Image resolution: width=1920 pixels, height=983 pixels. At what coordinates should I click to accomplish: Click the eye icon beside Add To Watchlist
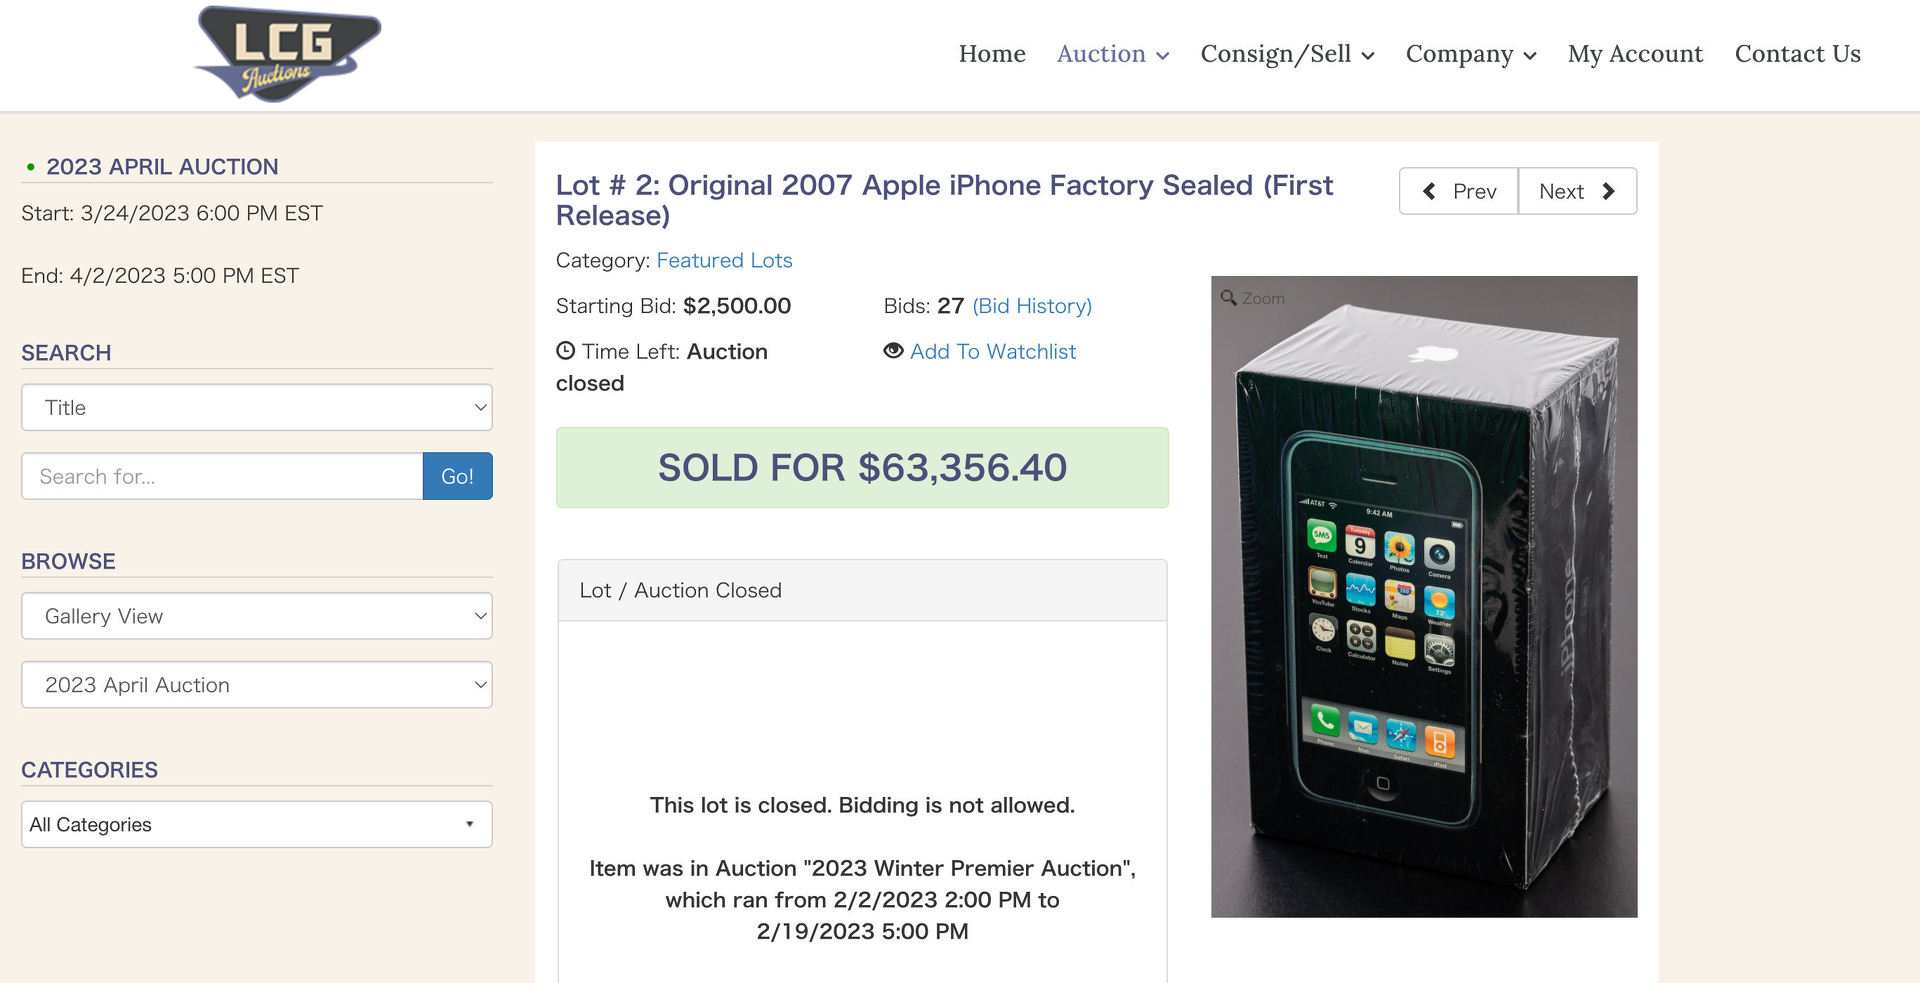(x=893, y=351)
